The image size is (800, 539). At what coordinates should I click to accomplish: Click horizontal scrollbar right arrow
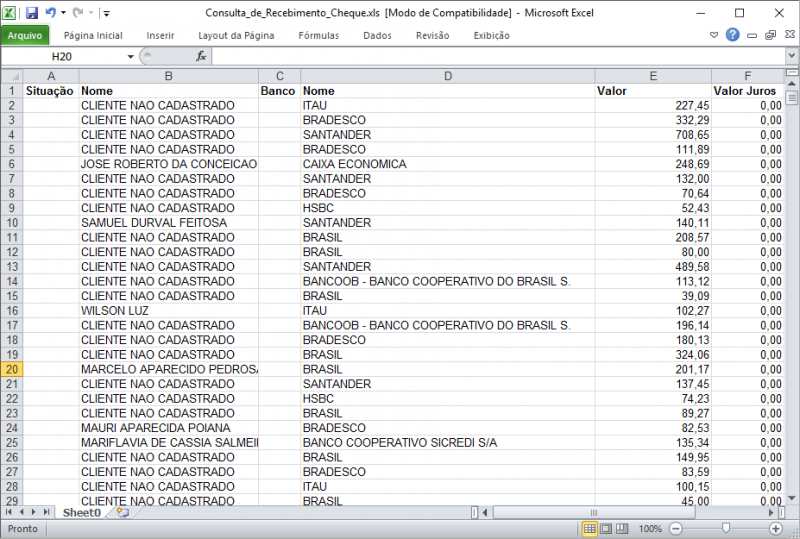(x=771, y=512)
